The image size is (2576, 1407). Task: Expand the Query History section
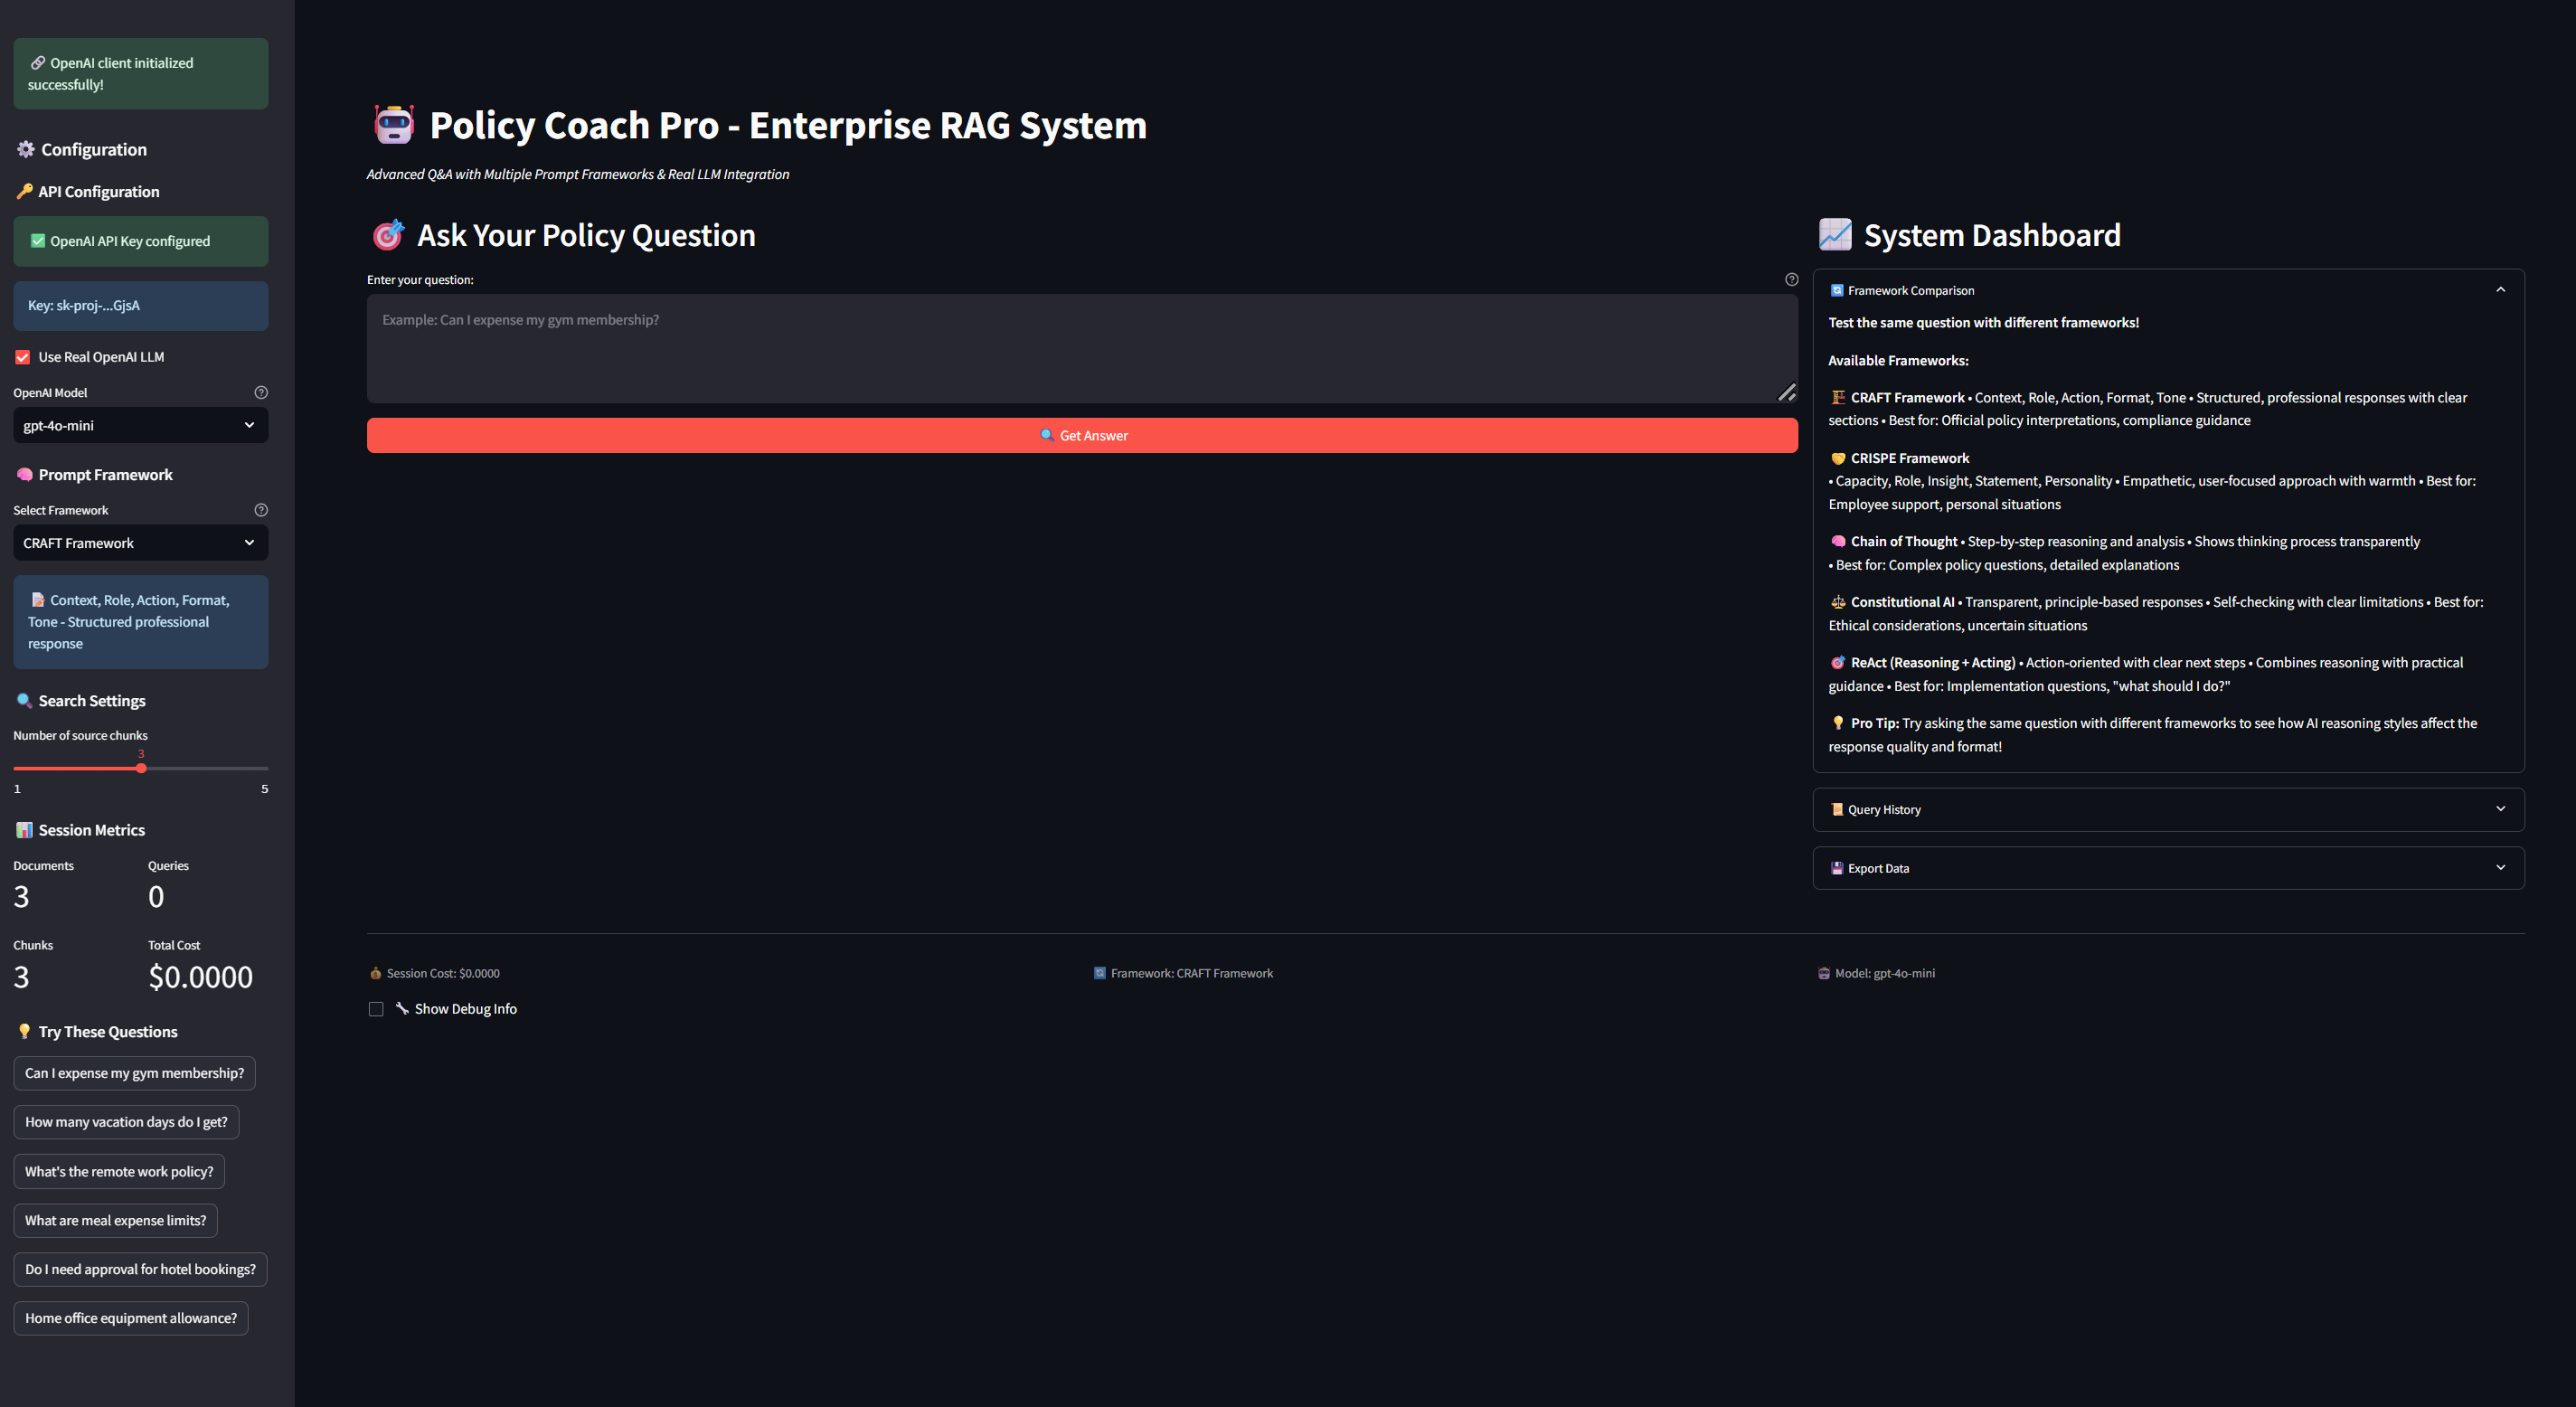click(2168, 809)
